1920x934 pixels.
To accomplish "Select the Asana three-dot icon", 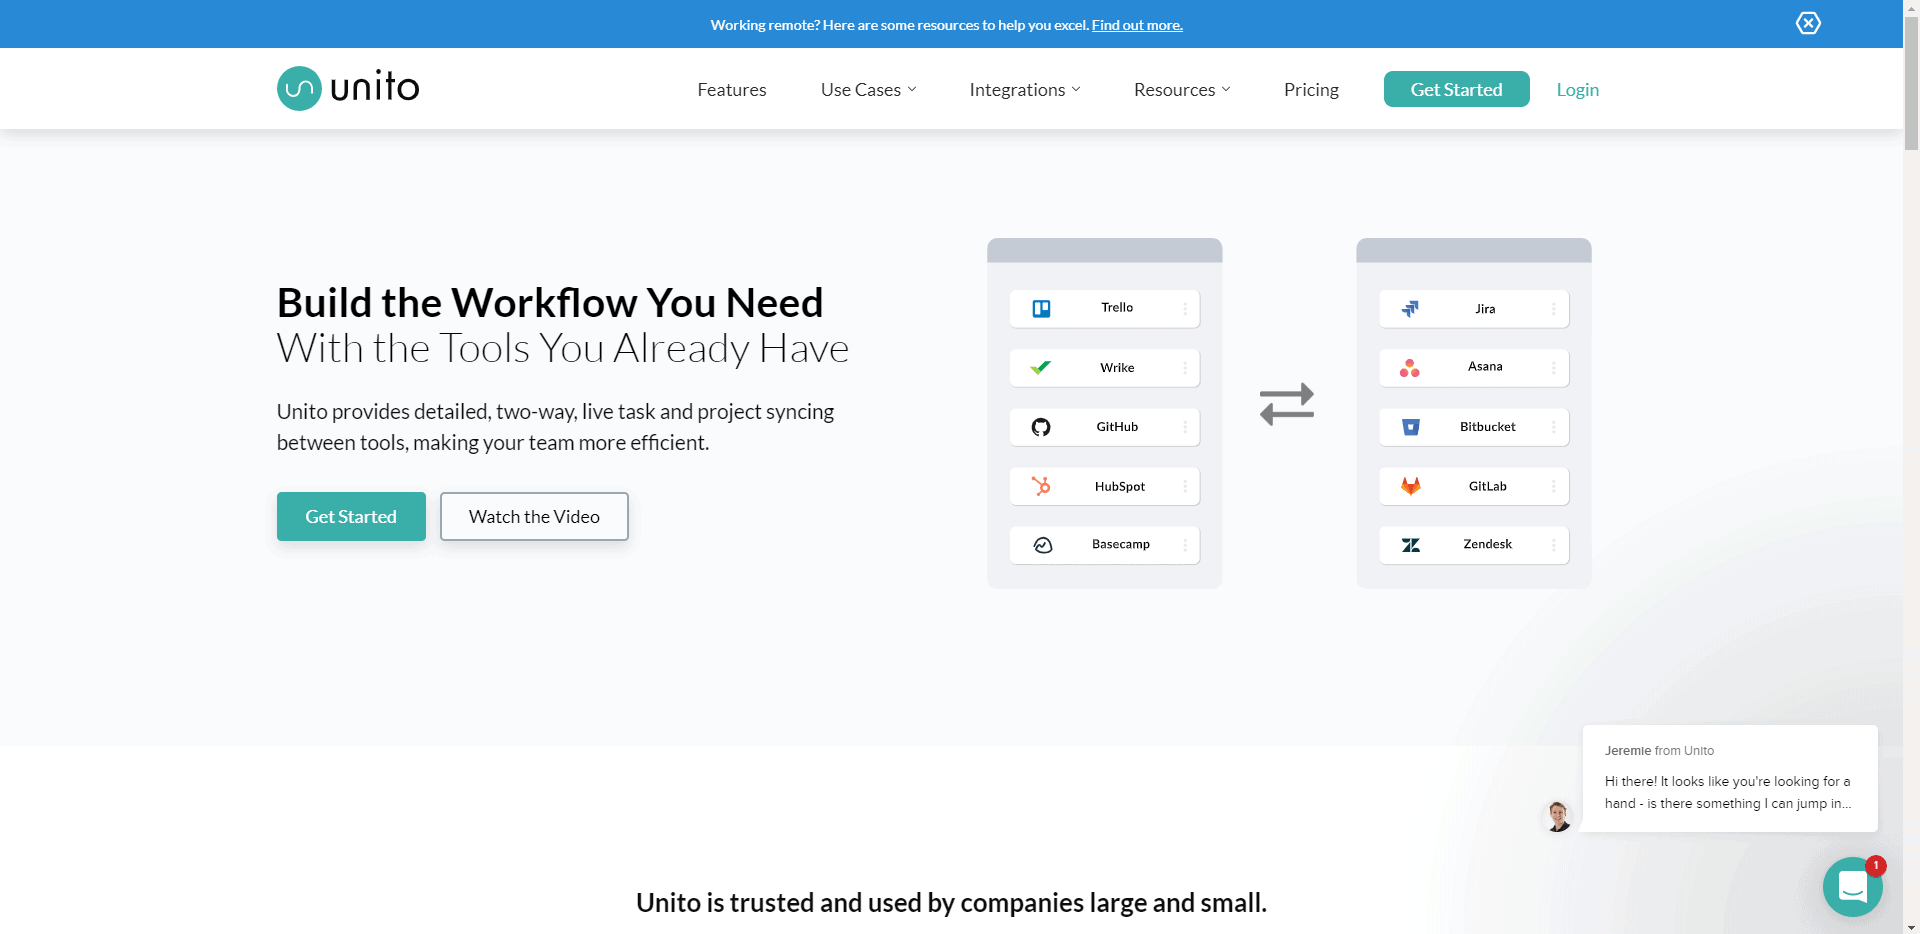I will pos(1410,368).
